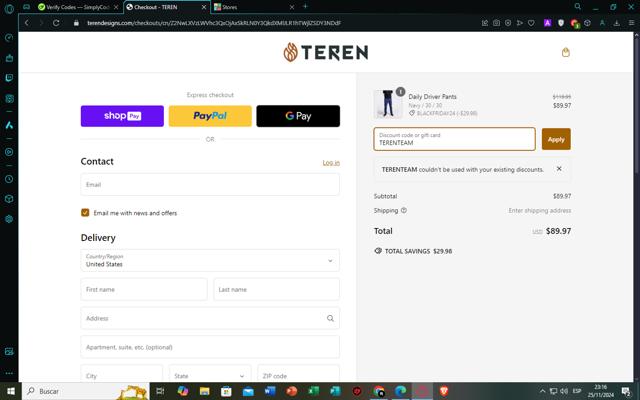This screenshot has height=400, width=640.
Task: Focus the Address field
Action: click(210, 318)
